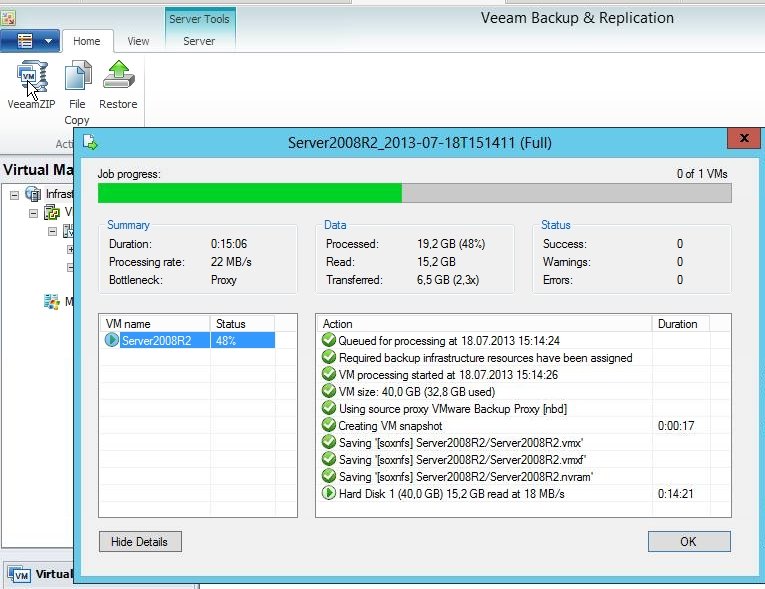Click the '0 of 1 VMs' counter
Screen dimensions: 765x589
(x=702, y=174)
